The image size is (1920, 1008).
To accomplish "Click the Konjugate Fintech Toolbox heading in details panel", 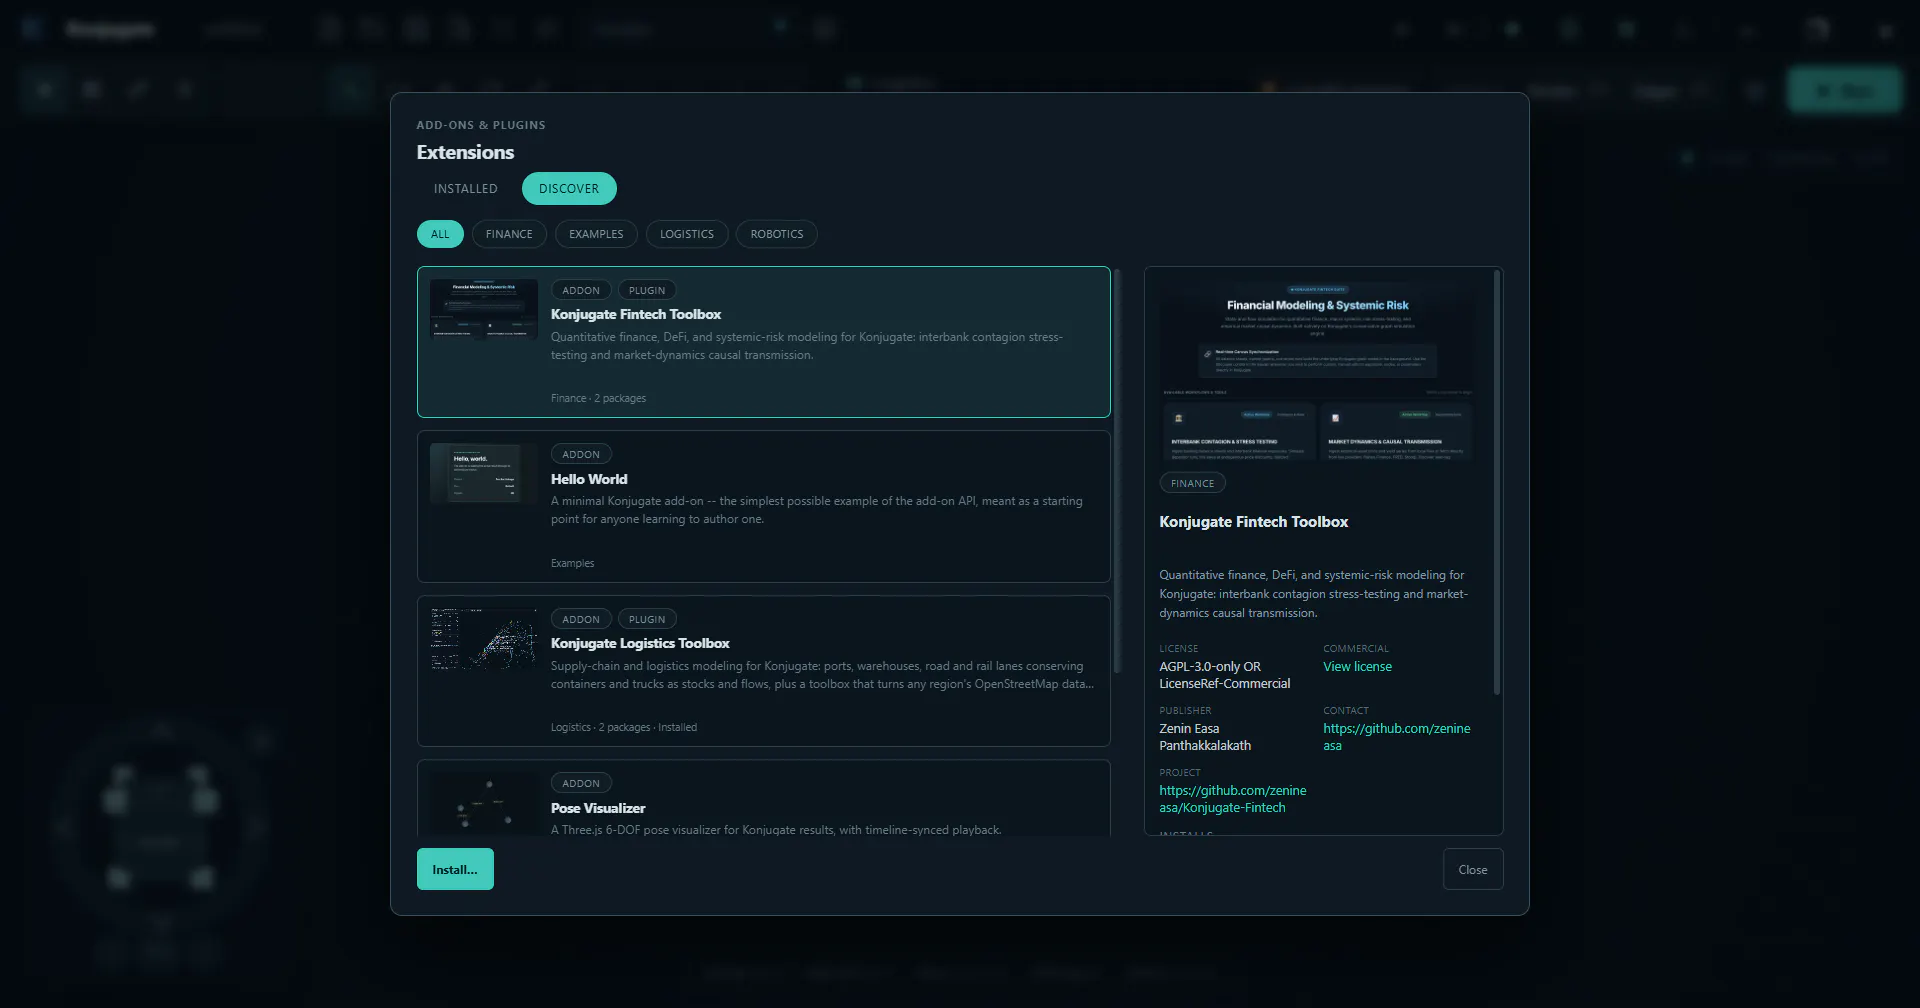I will click(1254, 522).
